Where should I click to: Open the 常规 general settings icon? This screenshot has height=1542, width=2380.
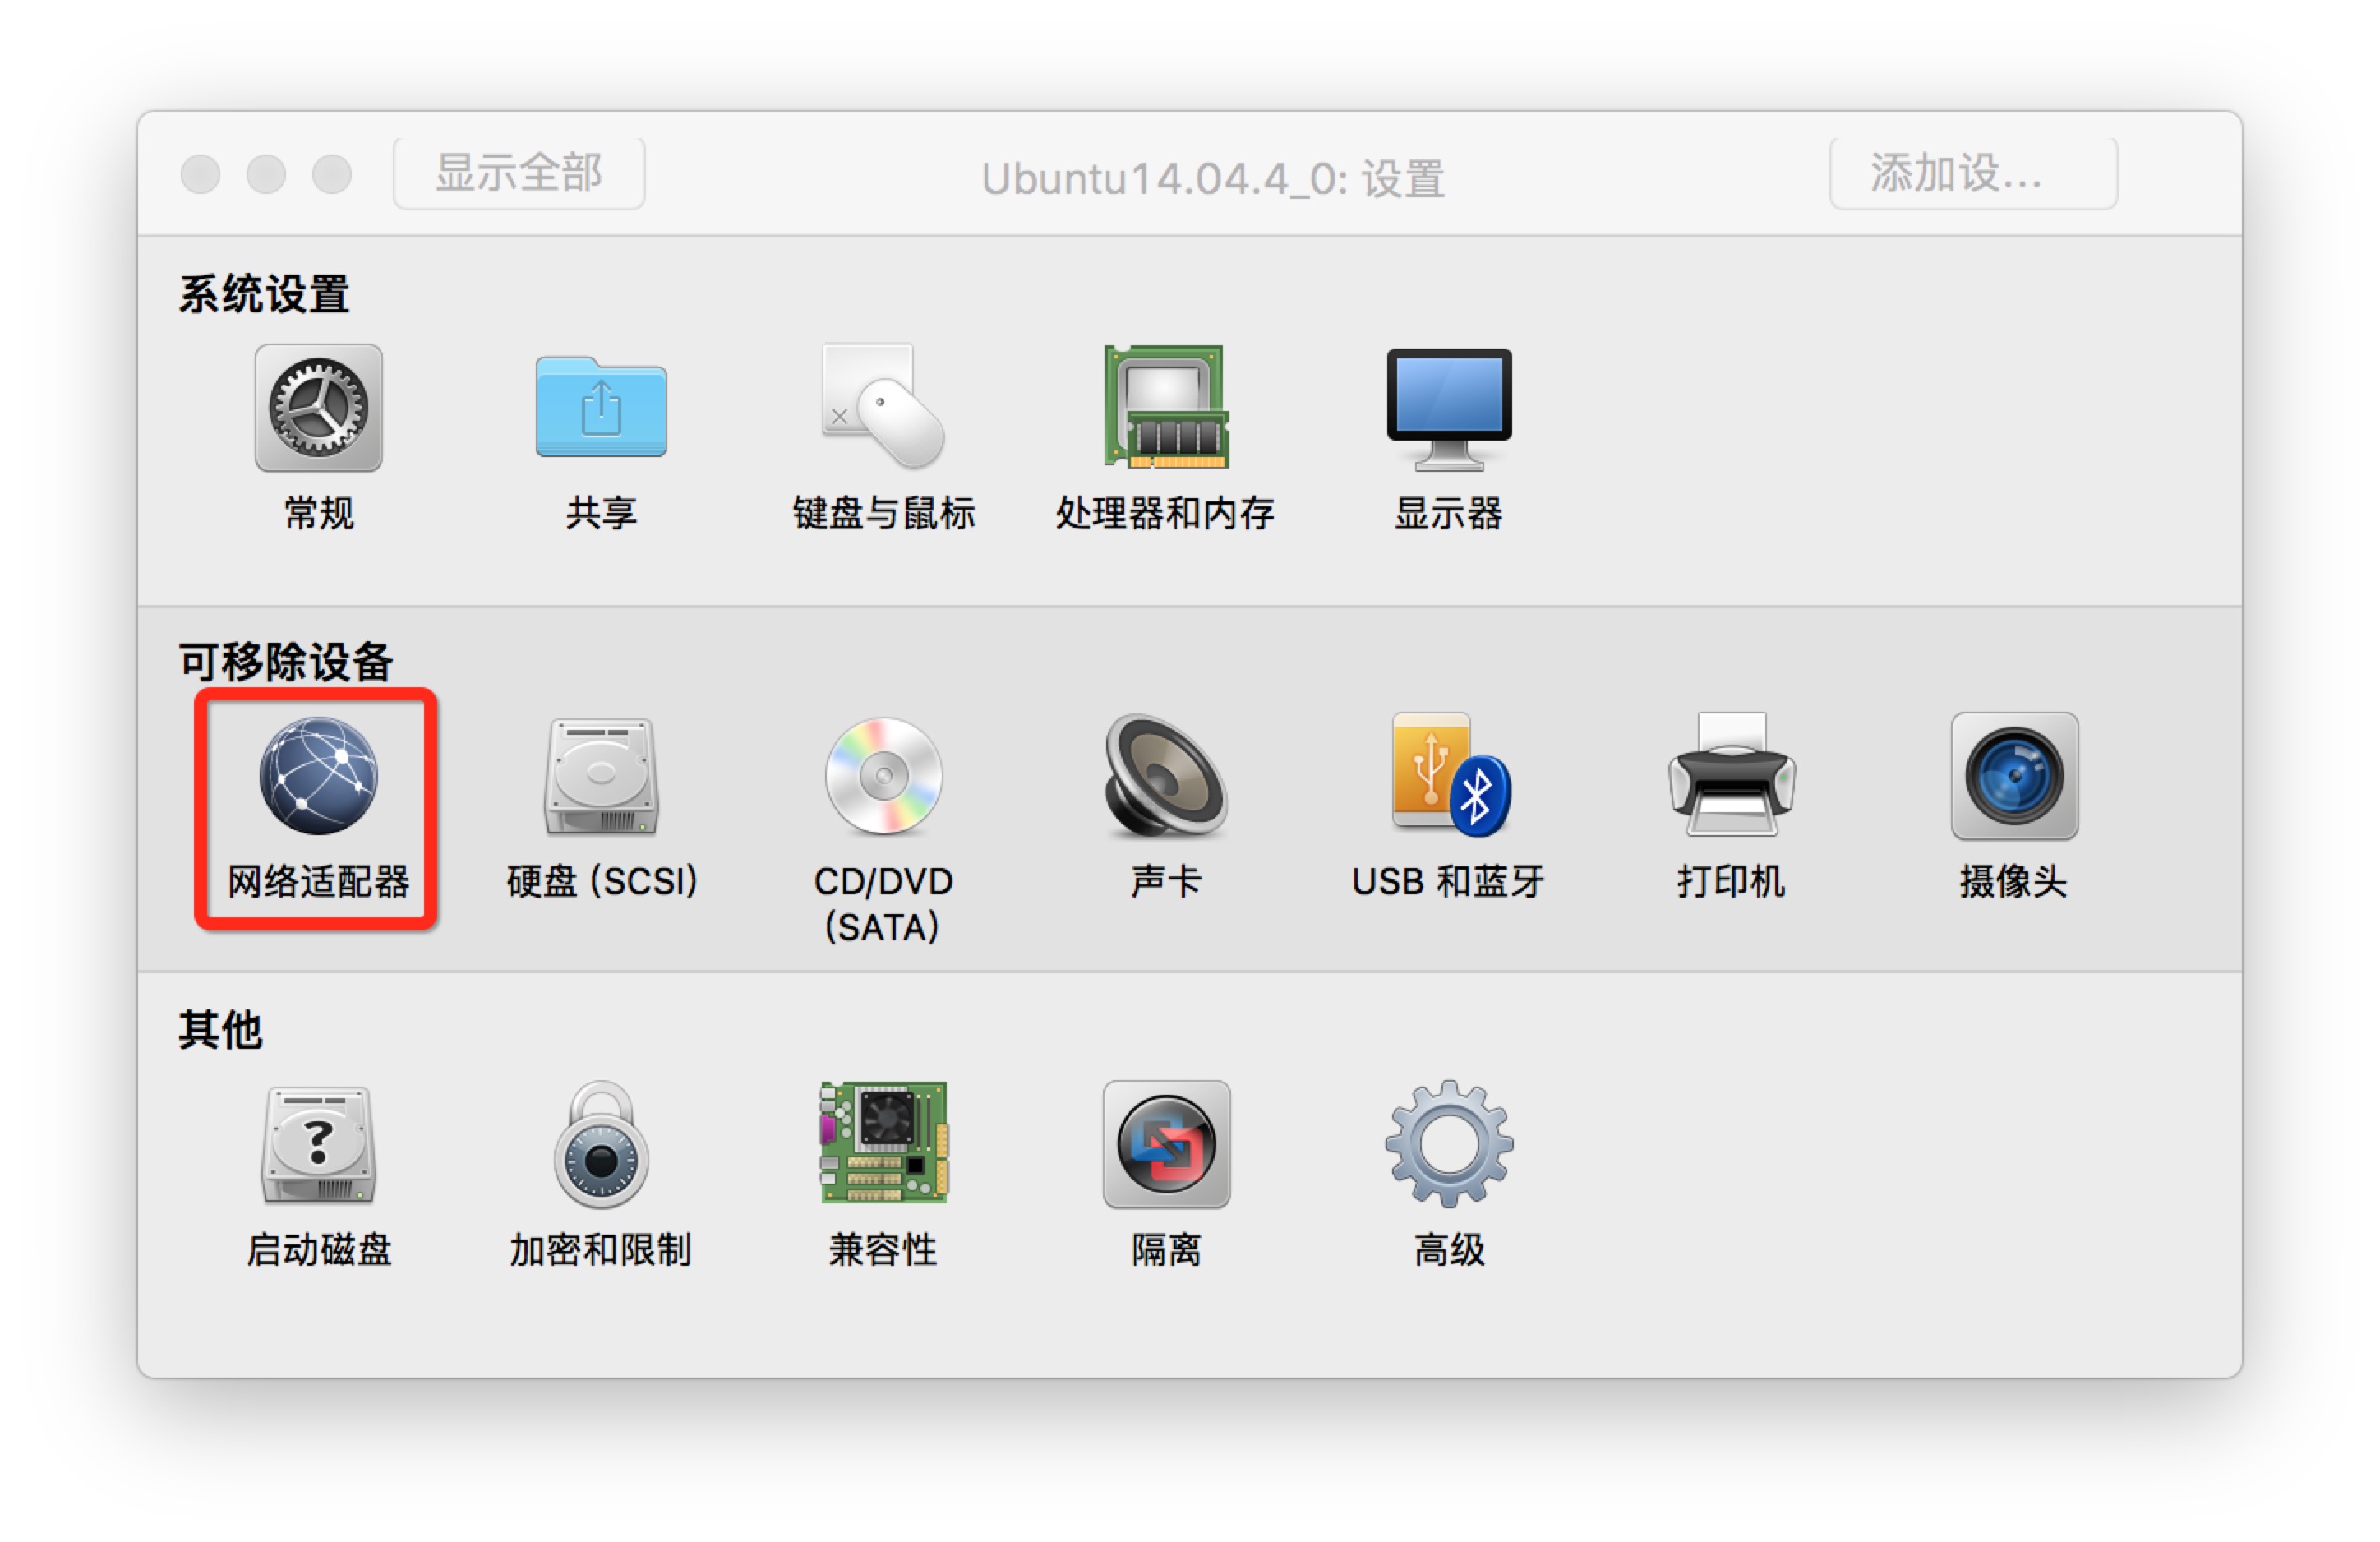click(x=318, y=408)
